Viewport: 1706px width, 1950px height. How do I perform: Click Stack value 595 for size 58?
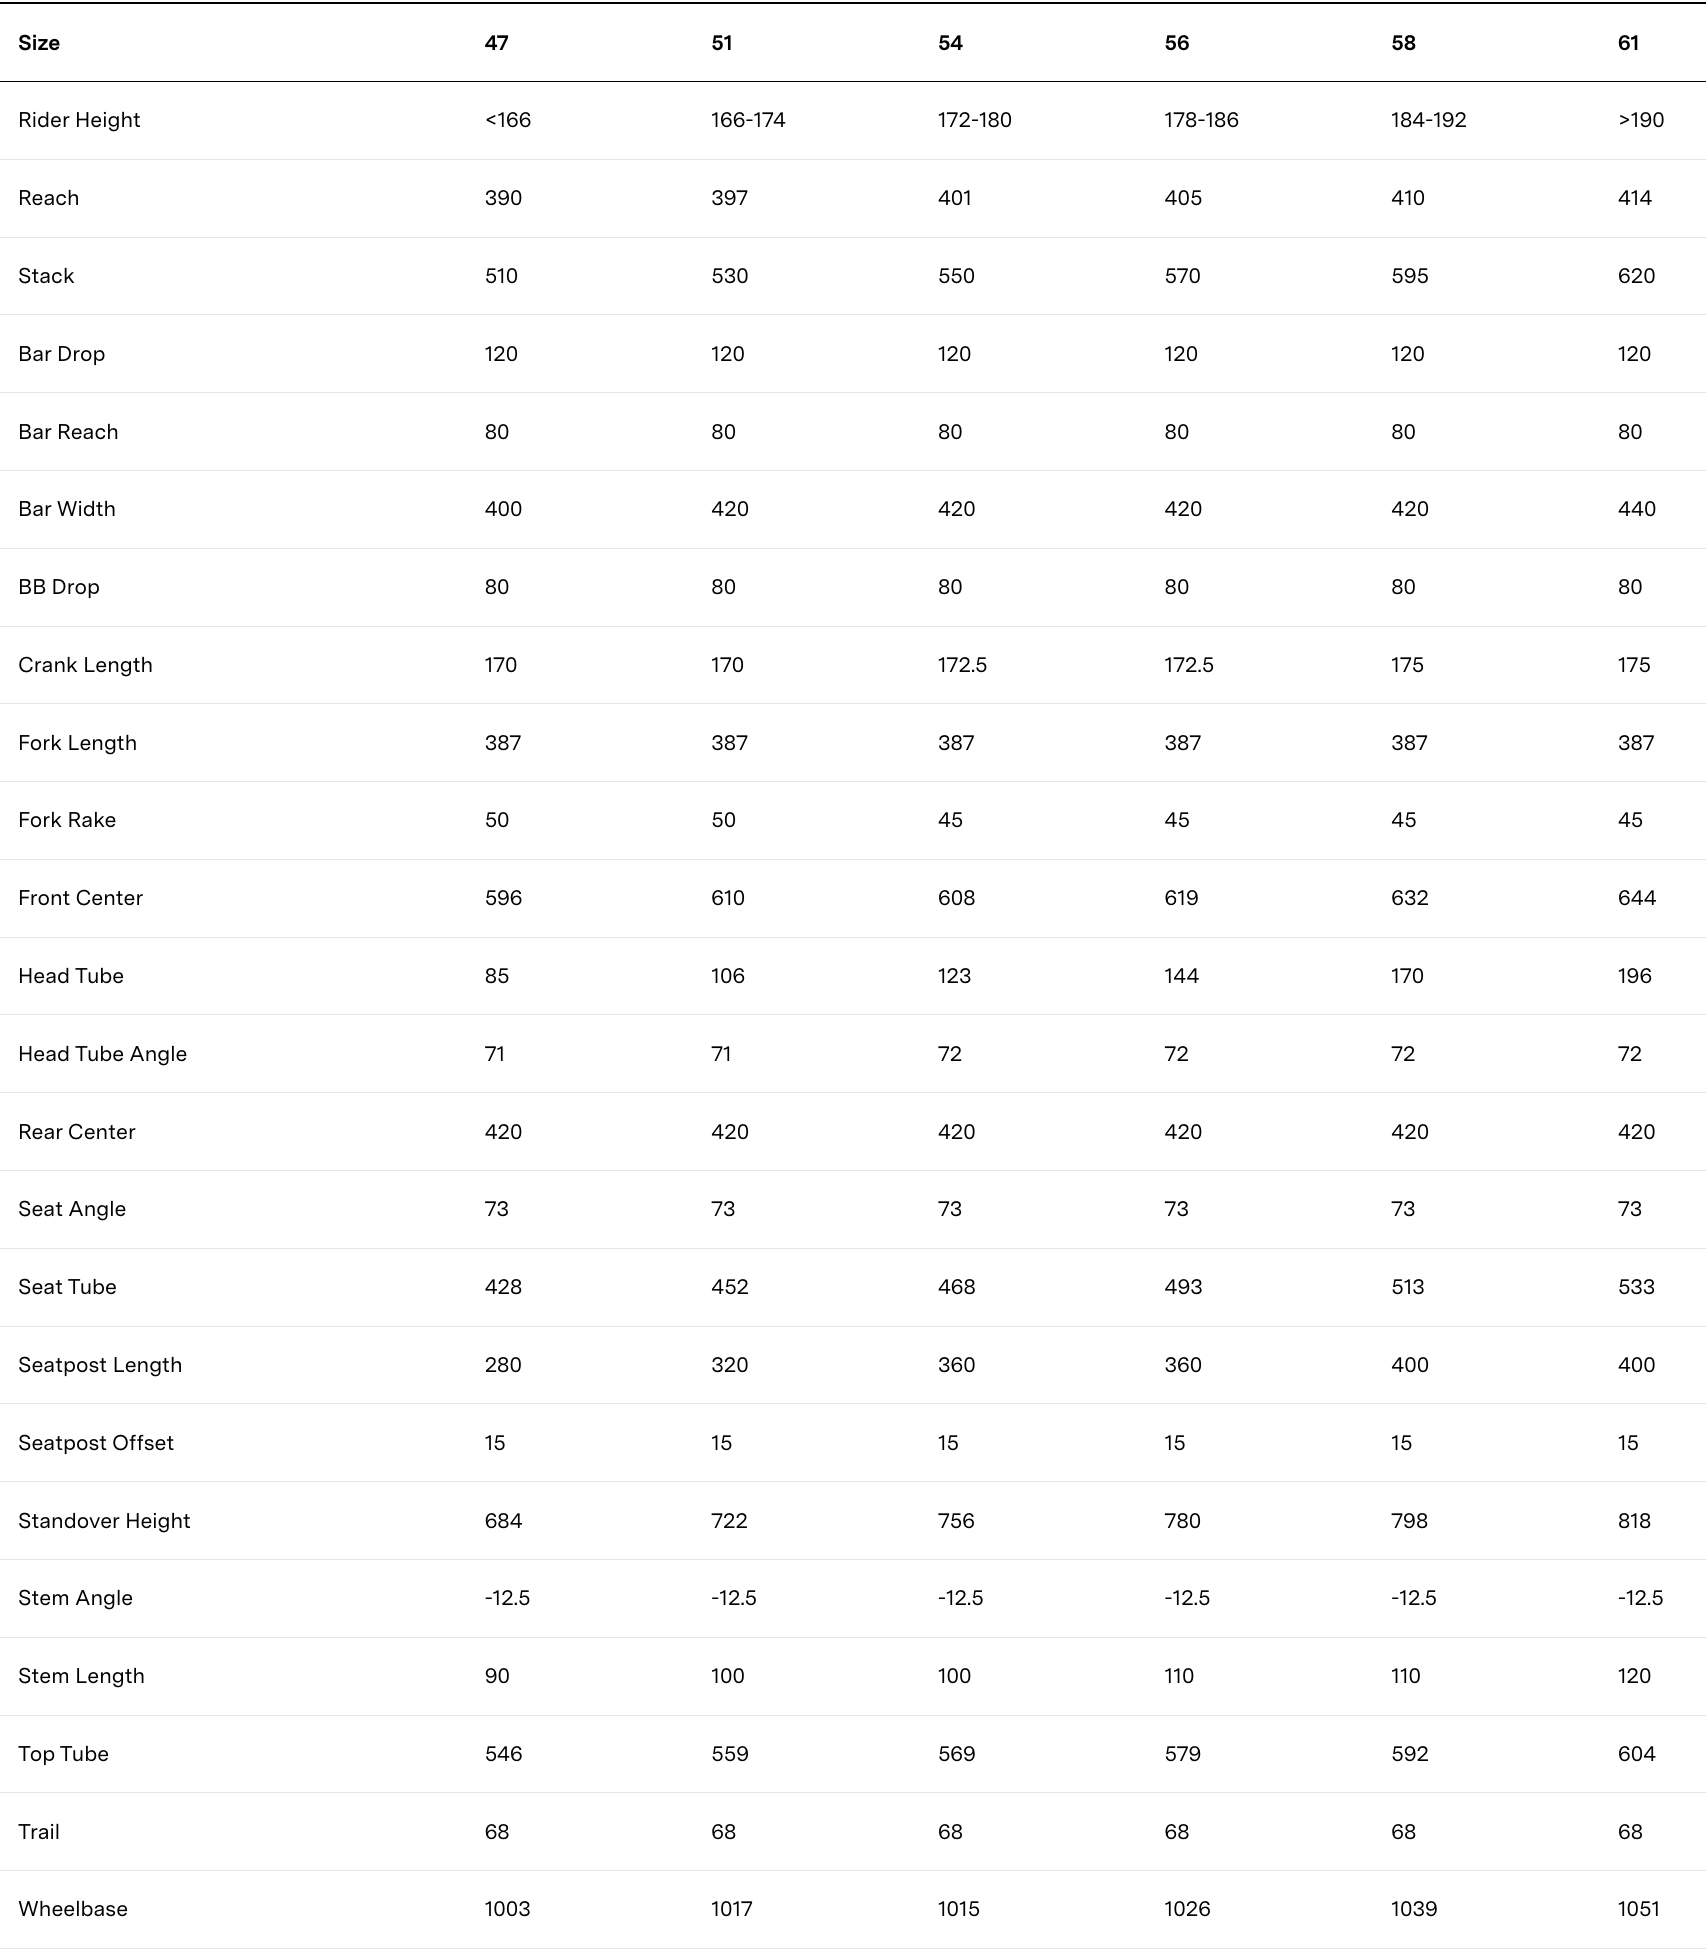coord(1409,276)
